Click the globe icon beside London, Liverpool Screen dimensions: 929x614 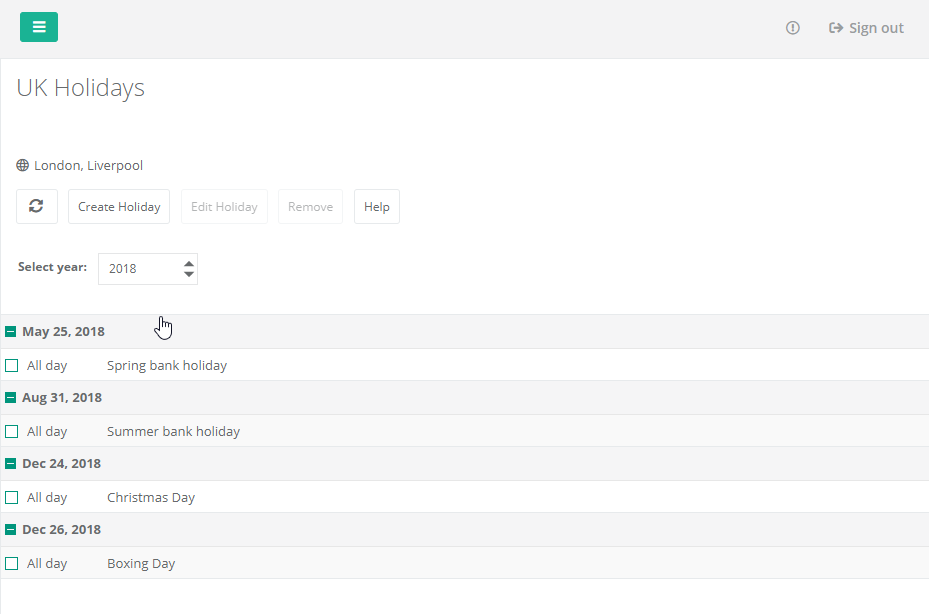coord(23,166)
